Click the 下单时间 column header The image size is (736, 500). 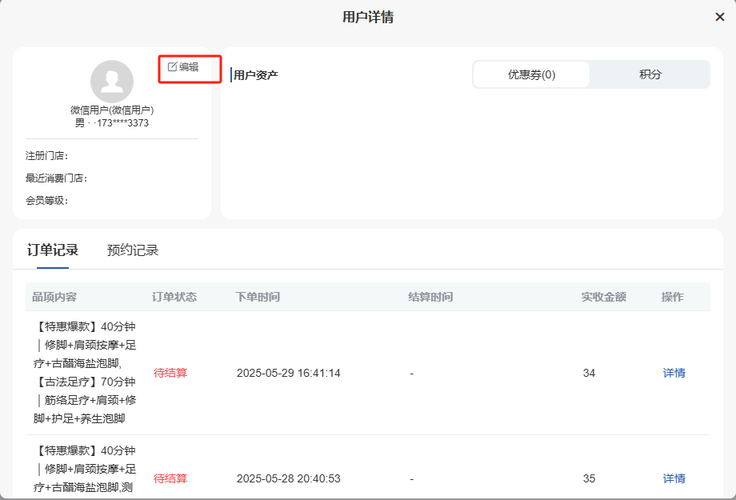(258, 297)
